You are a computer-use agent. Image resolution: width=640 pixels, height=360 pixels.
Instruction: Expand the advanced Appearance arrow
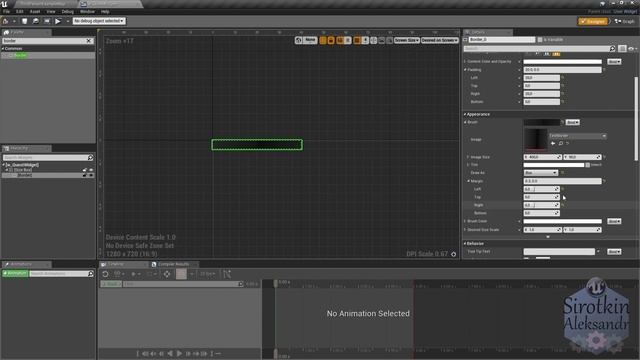click(548, 237)
